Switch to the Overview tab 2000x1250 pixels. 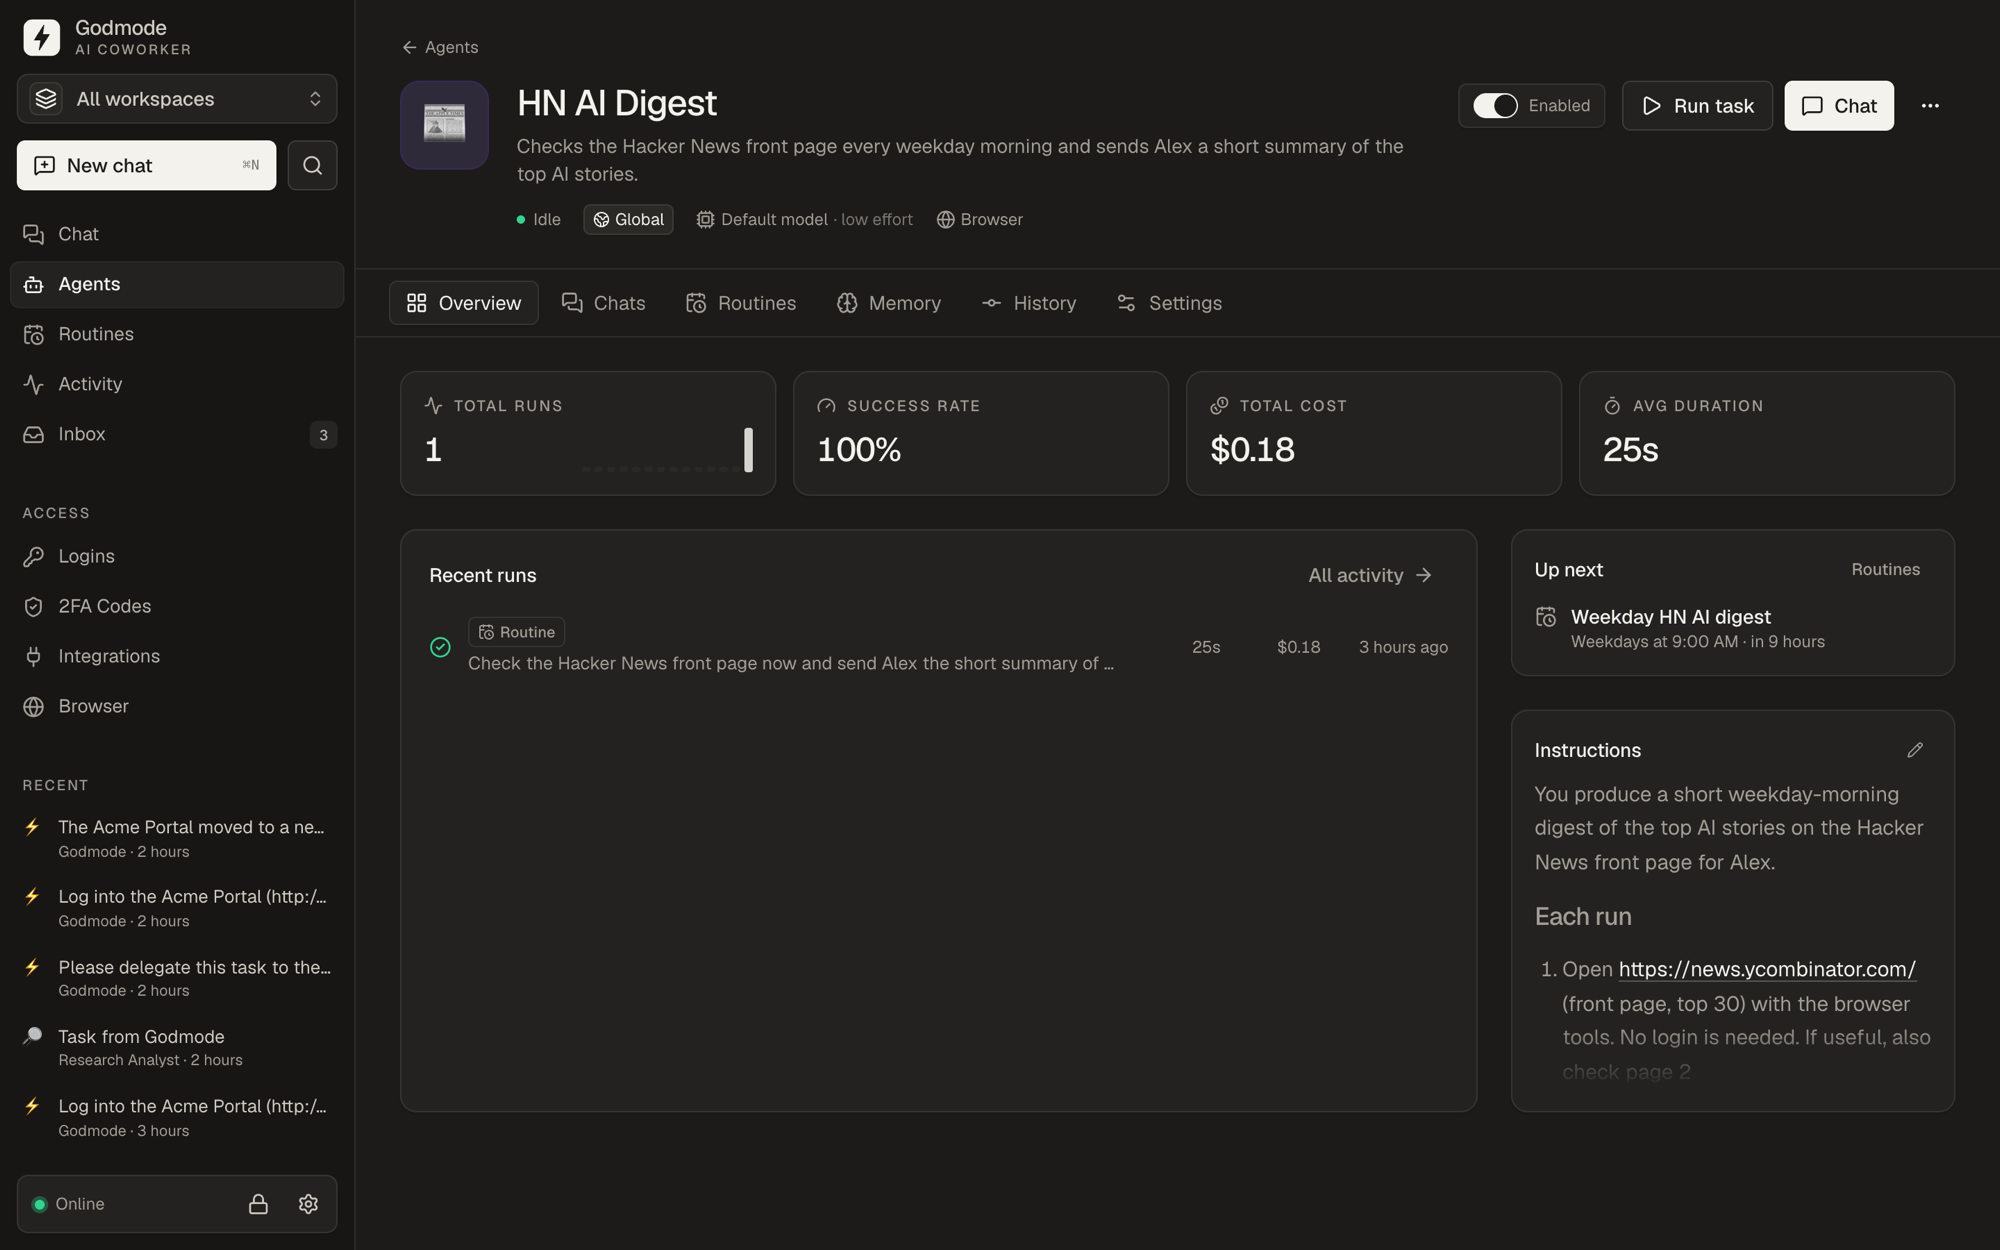tap(464, 303)
